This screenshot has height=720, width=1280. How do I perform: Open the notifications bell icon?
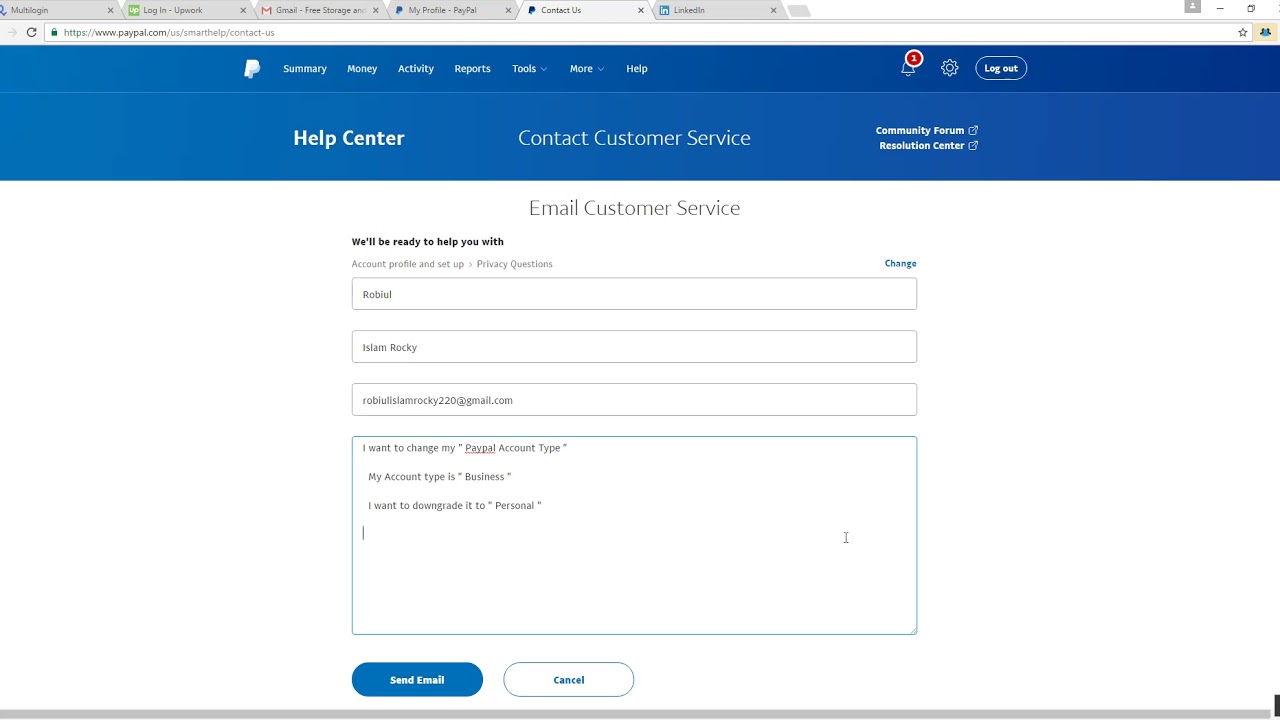(908, 68)
